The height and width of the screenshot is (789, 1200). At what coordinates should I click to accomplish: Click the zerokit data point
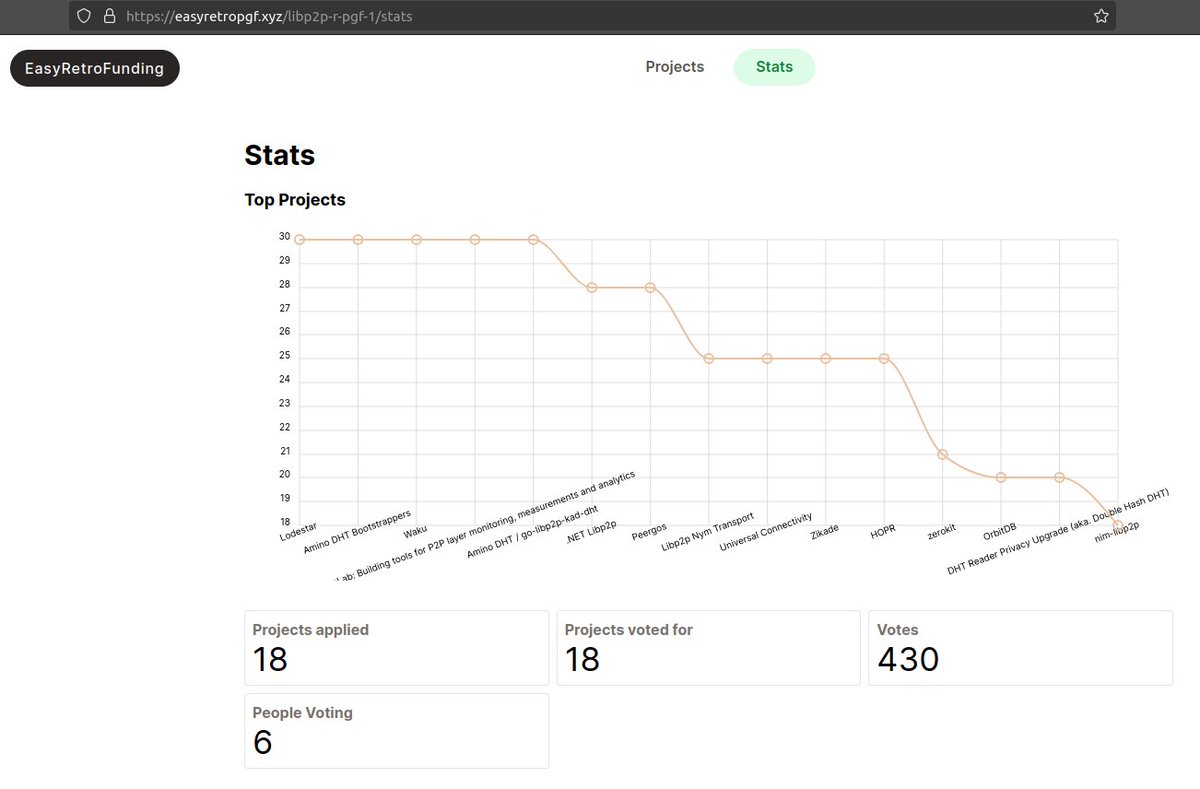tap(942, 454)
